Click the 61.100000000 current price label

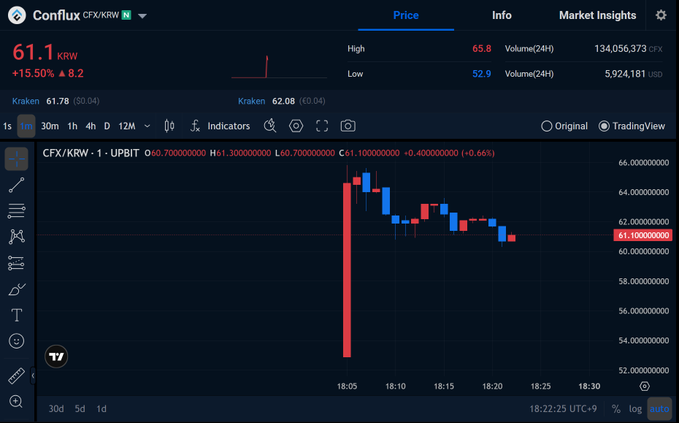pyautogui.click(x=643, y=235)
